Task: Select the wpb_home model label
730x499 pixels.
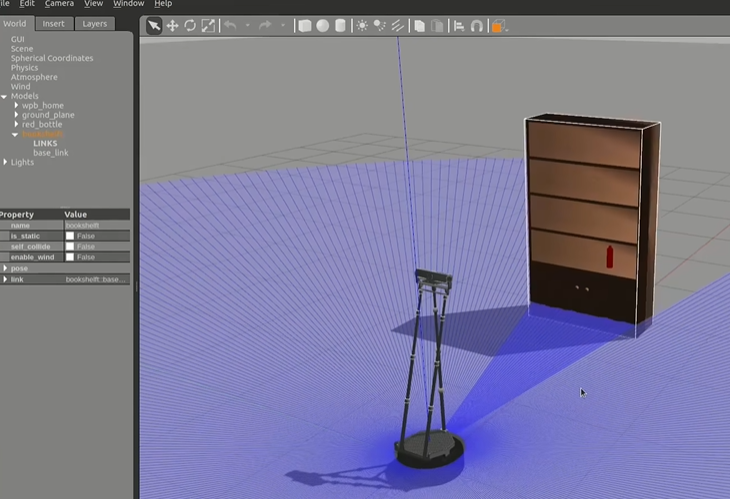Action: [x=43, y=106]
